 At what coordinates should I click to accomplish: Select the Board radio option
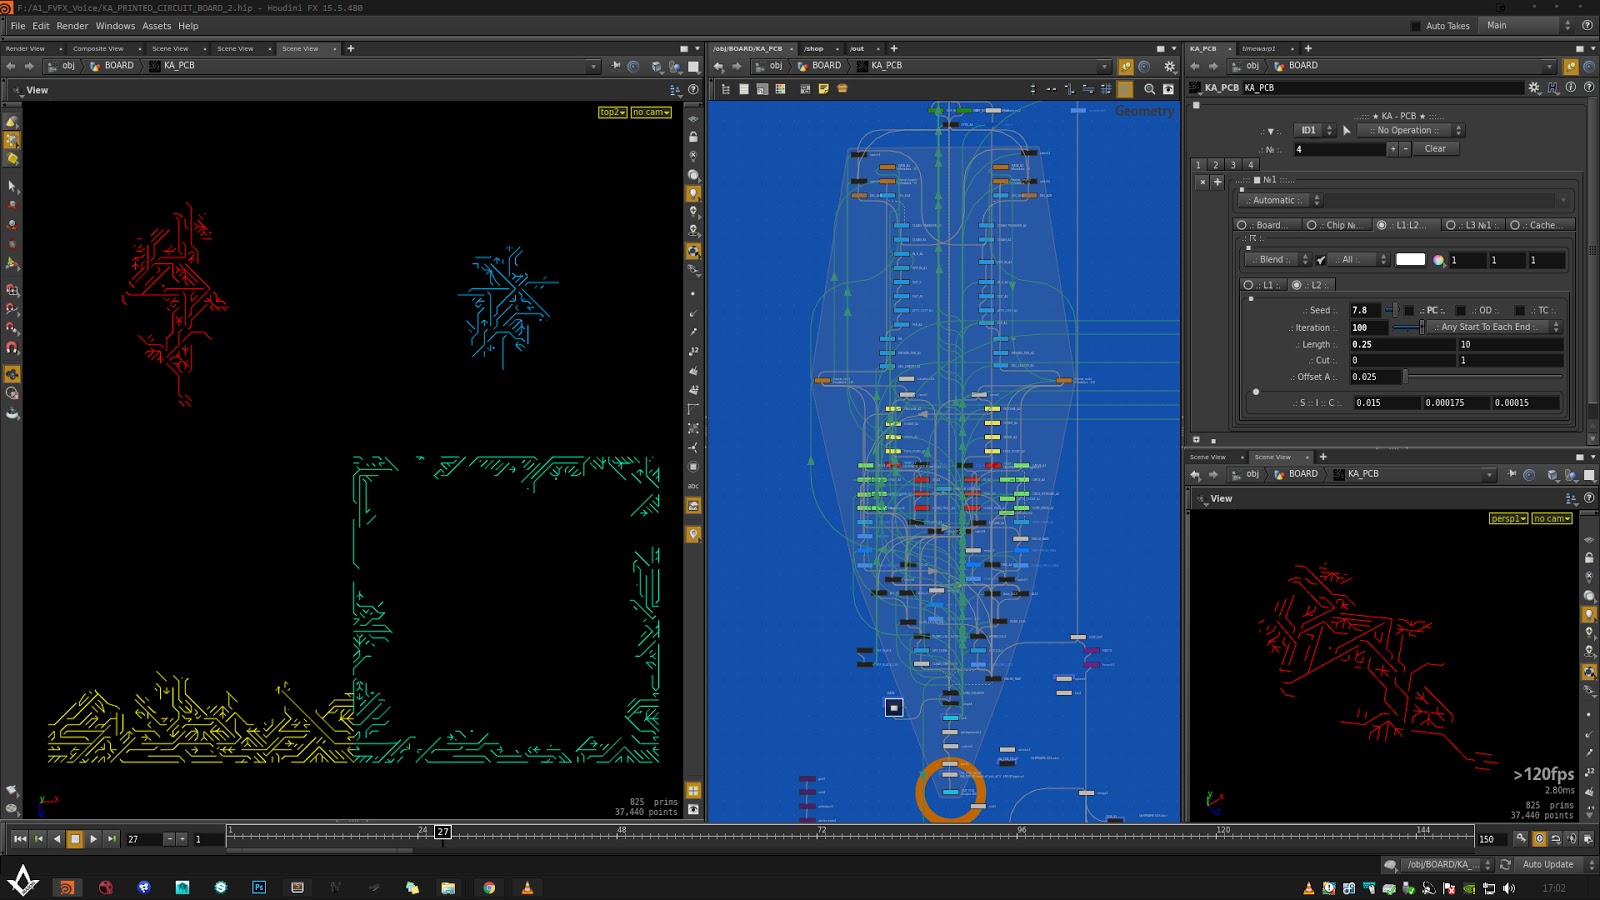(1242, 225)
